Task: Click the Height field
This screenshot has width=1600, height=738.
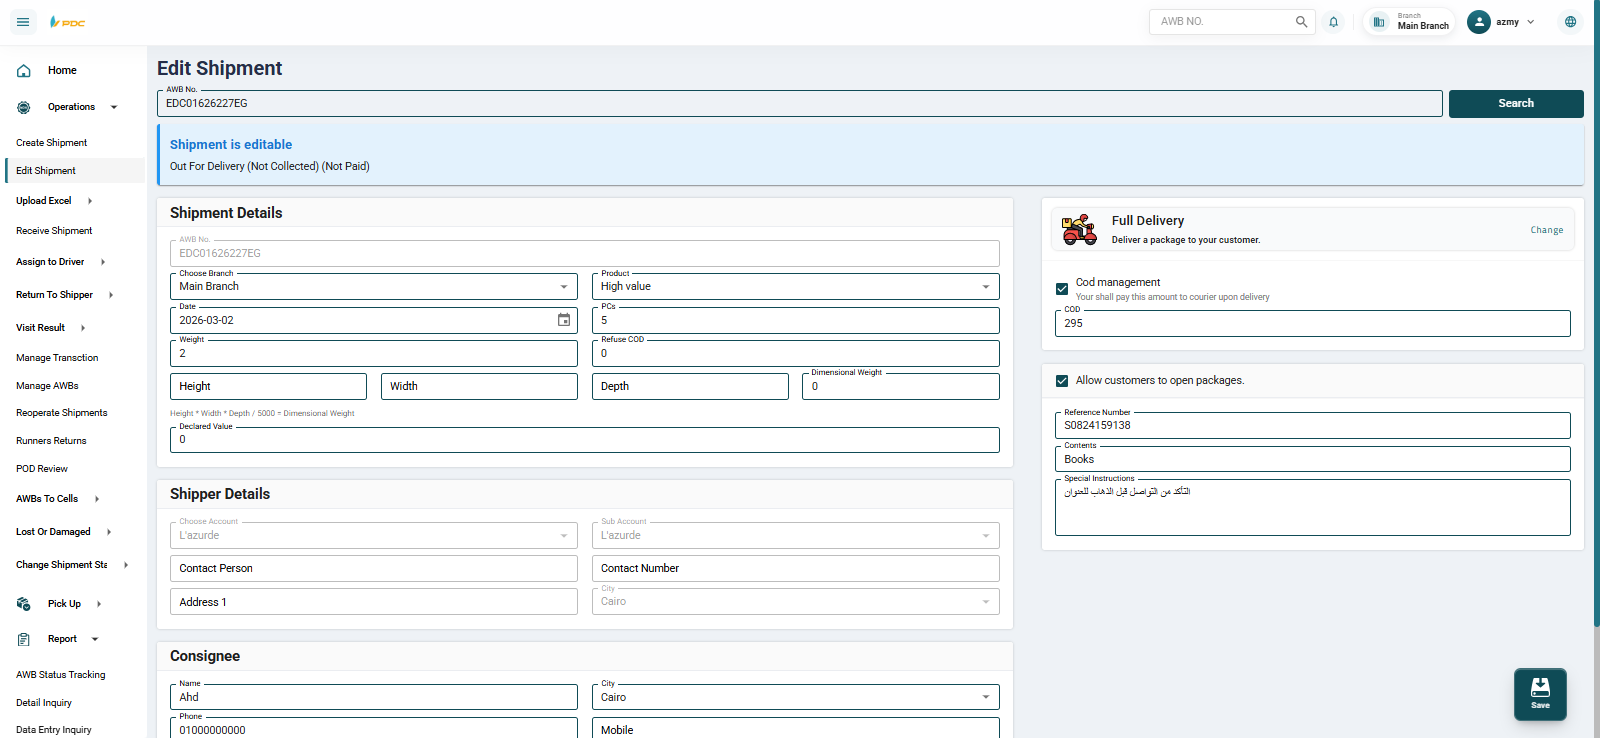Action: tap(268, 386)
